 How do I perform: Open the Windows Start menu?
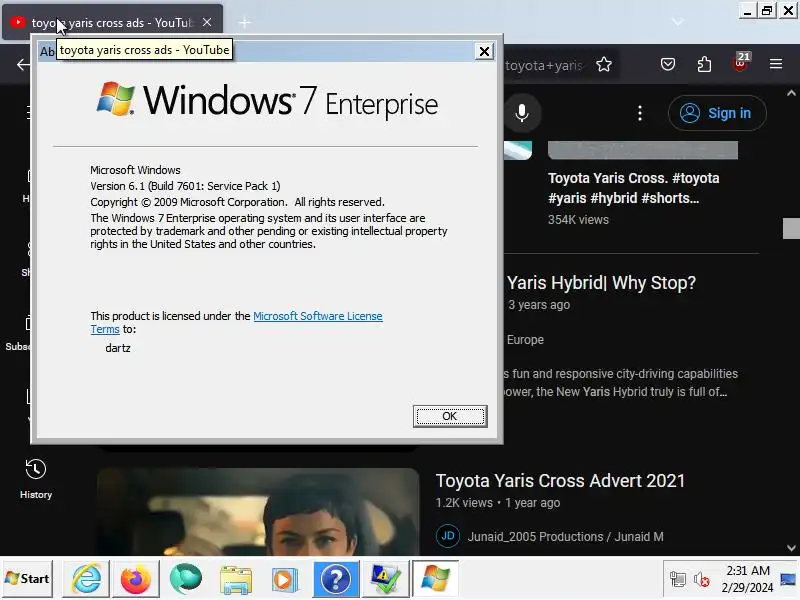pos(27,579)
